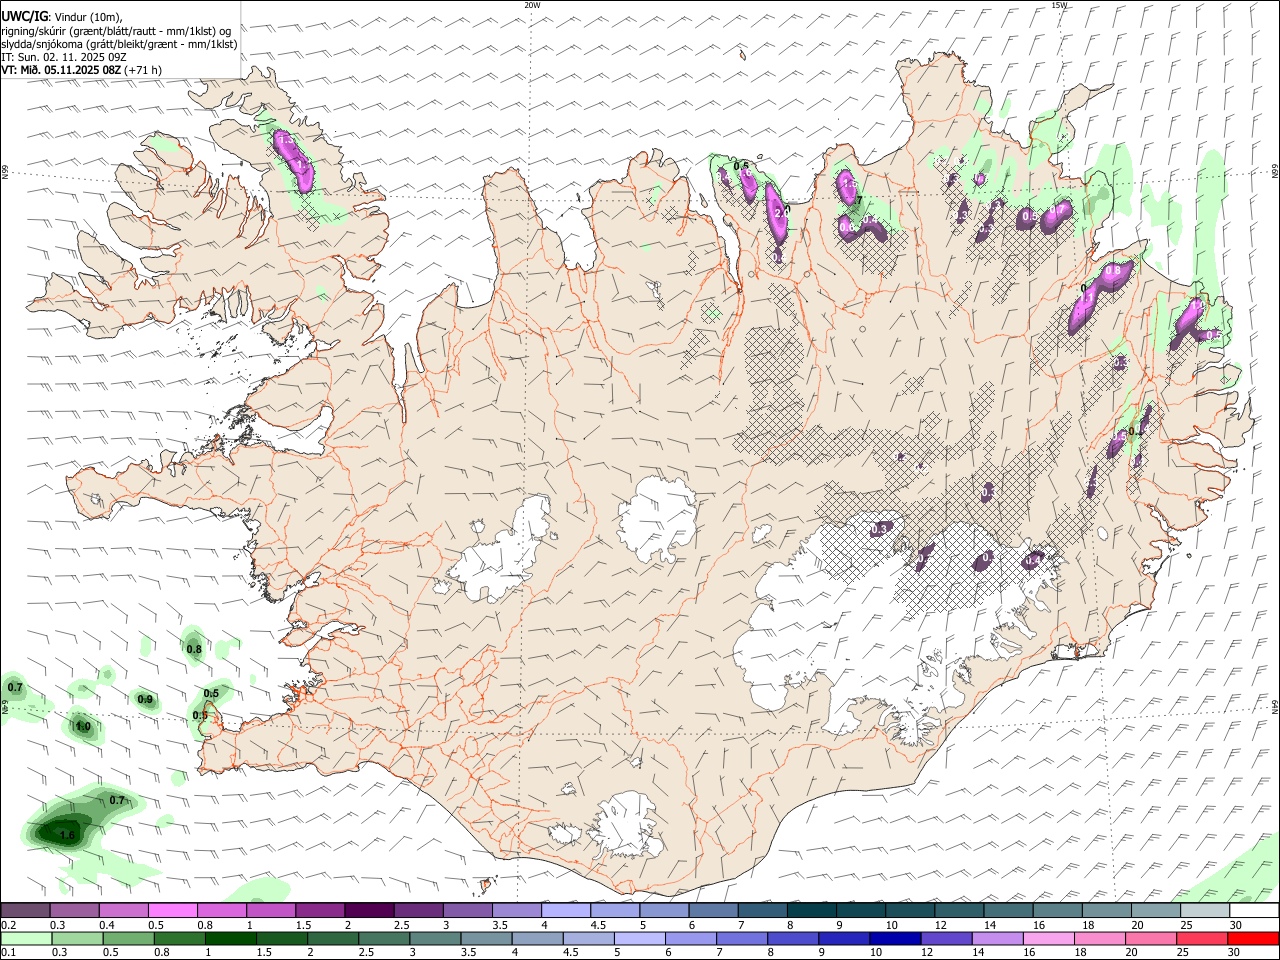The image size is (1280, 960).
Task: Click the '1.6' value on the darkest green rain cell
Action: click(x=67, y=835)
